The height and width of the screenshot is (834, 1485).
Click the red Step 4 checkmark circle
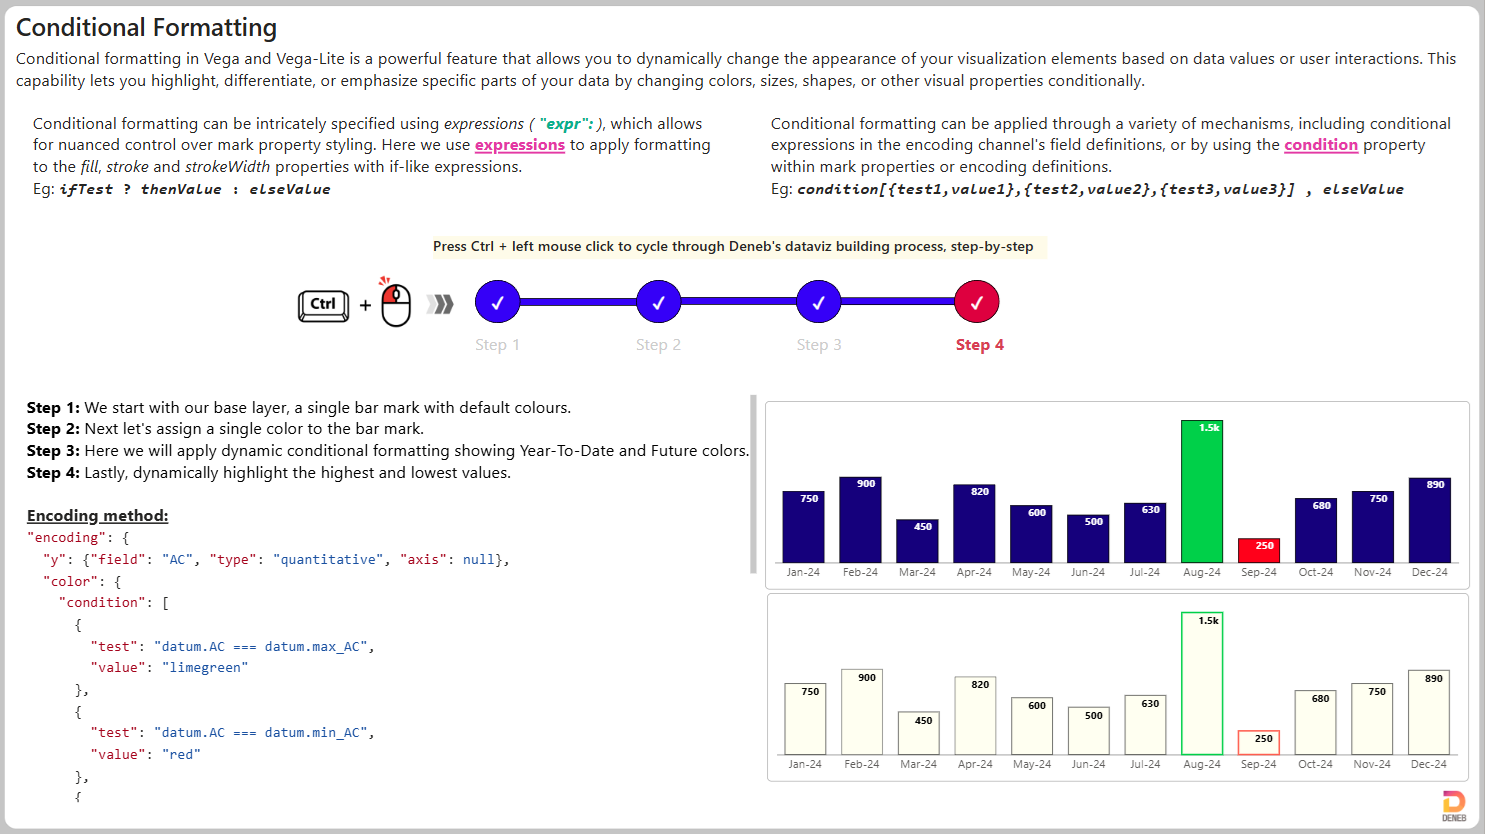click(977, 302)
